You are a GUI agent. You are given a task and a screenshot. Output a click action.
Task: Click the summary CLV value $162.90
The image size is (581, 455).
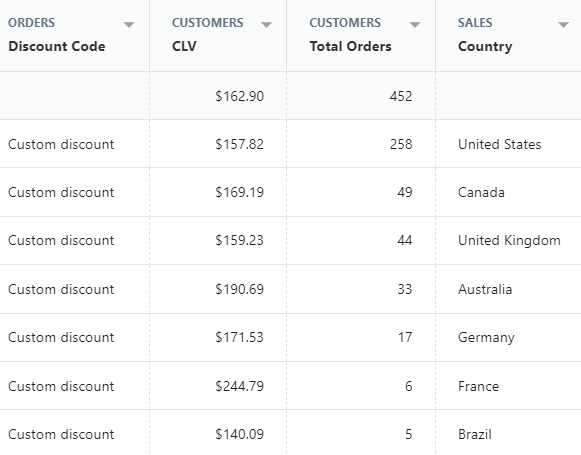[x=239, y=96]
